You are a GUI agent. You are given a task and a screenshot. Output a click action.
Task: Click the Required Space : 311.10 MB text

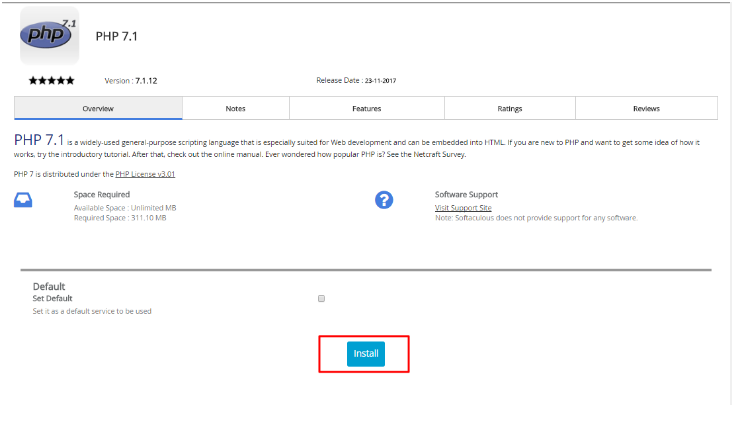click(x=120, y=217)
